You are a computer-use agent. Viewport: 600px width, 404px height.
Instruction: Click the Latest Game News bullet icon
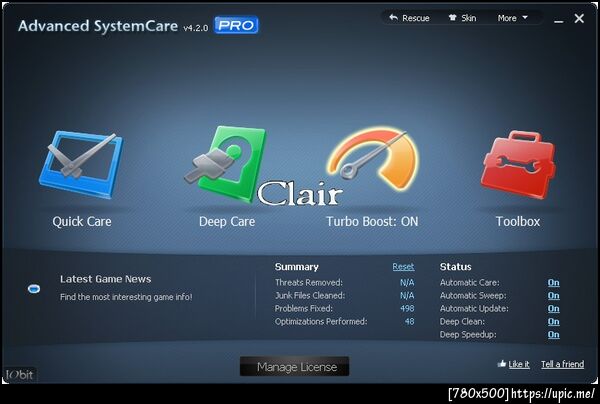tap(34, 288)
